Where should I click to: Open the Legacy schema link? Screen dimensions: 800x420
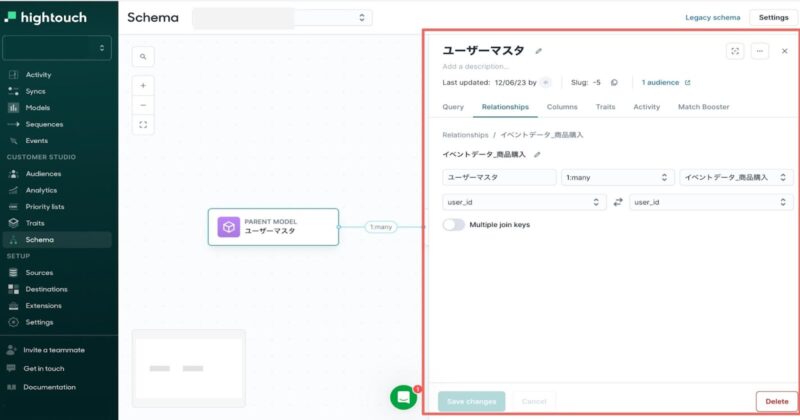(712, 17)
